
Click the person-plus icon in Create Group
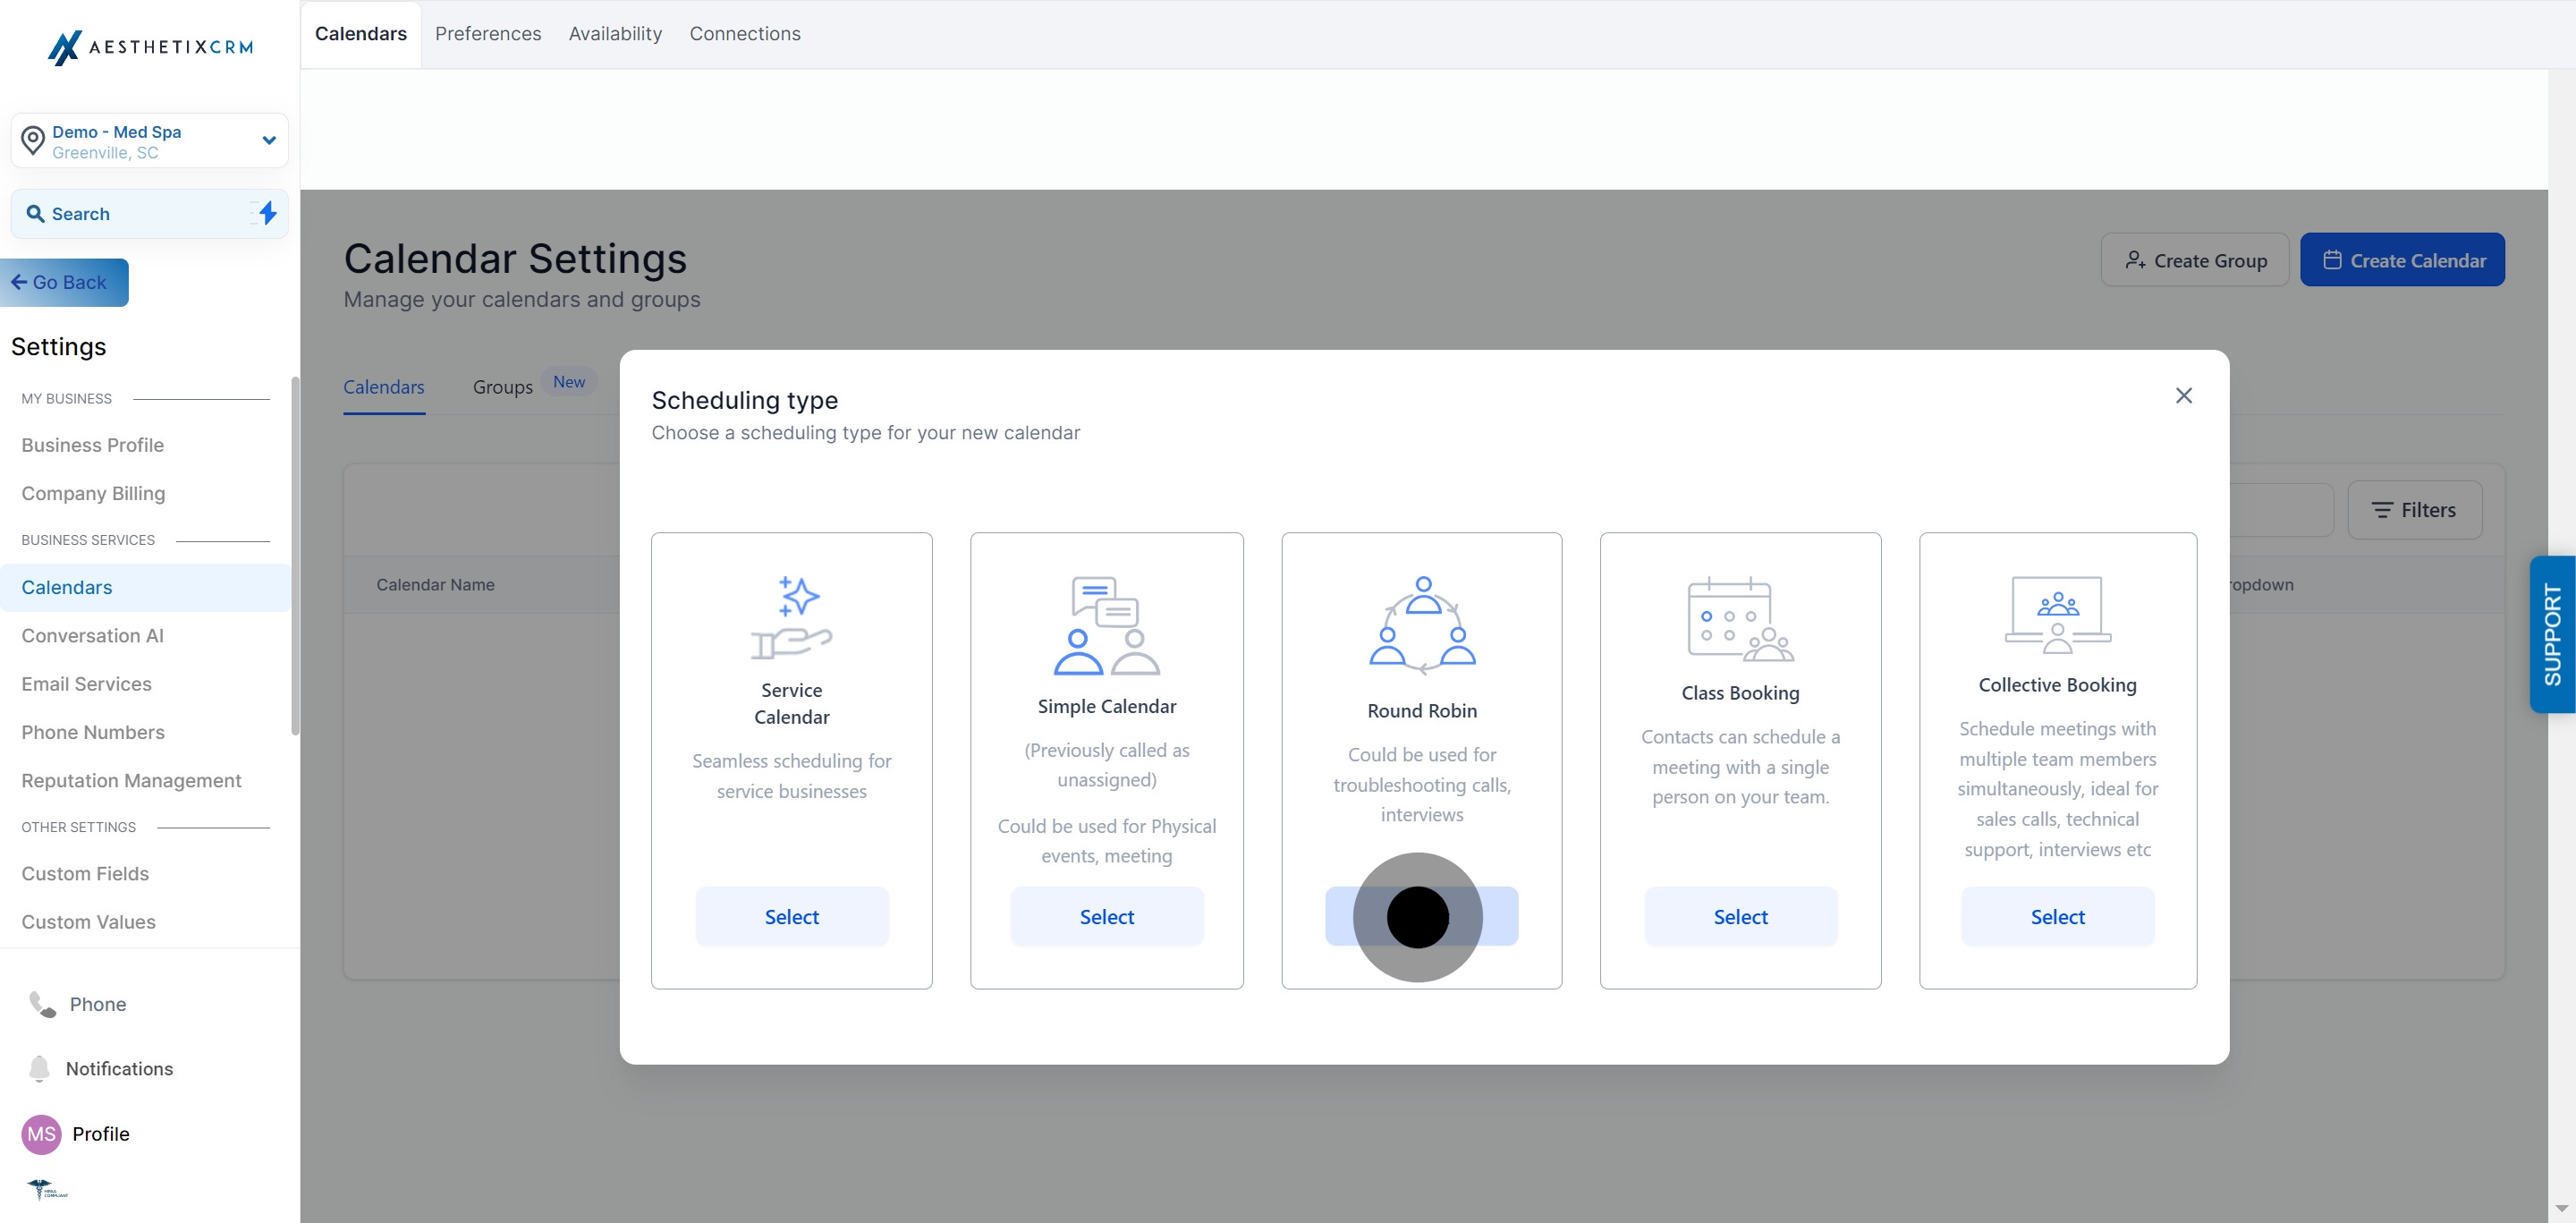pos(2135,260)
